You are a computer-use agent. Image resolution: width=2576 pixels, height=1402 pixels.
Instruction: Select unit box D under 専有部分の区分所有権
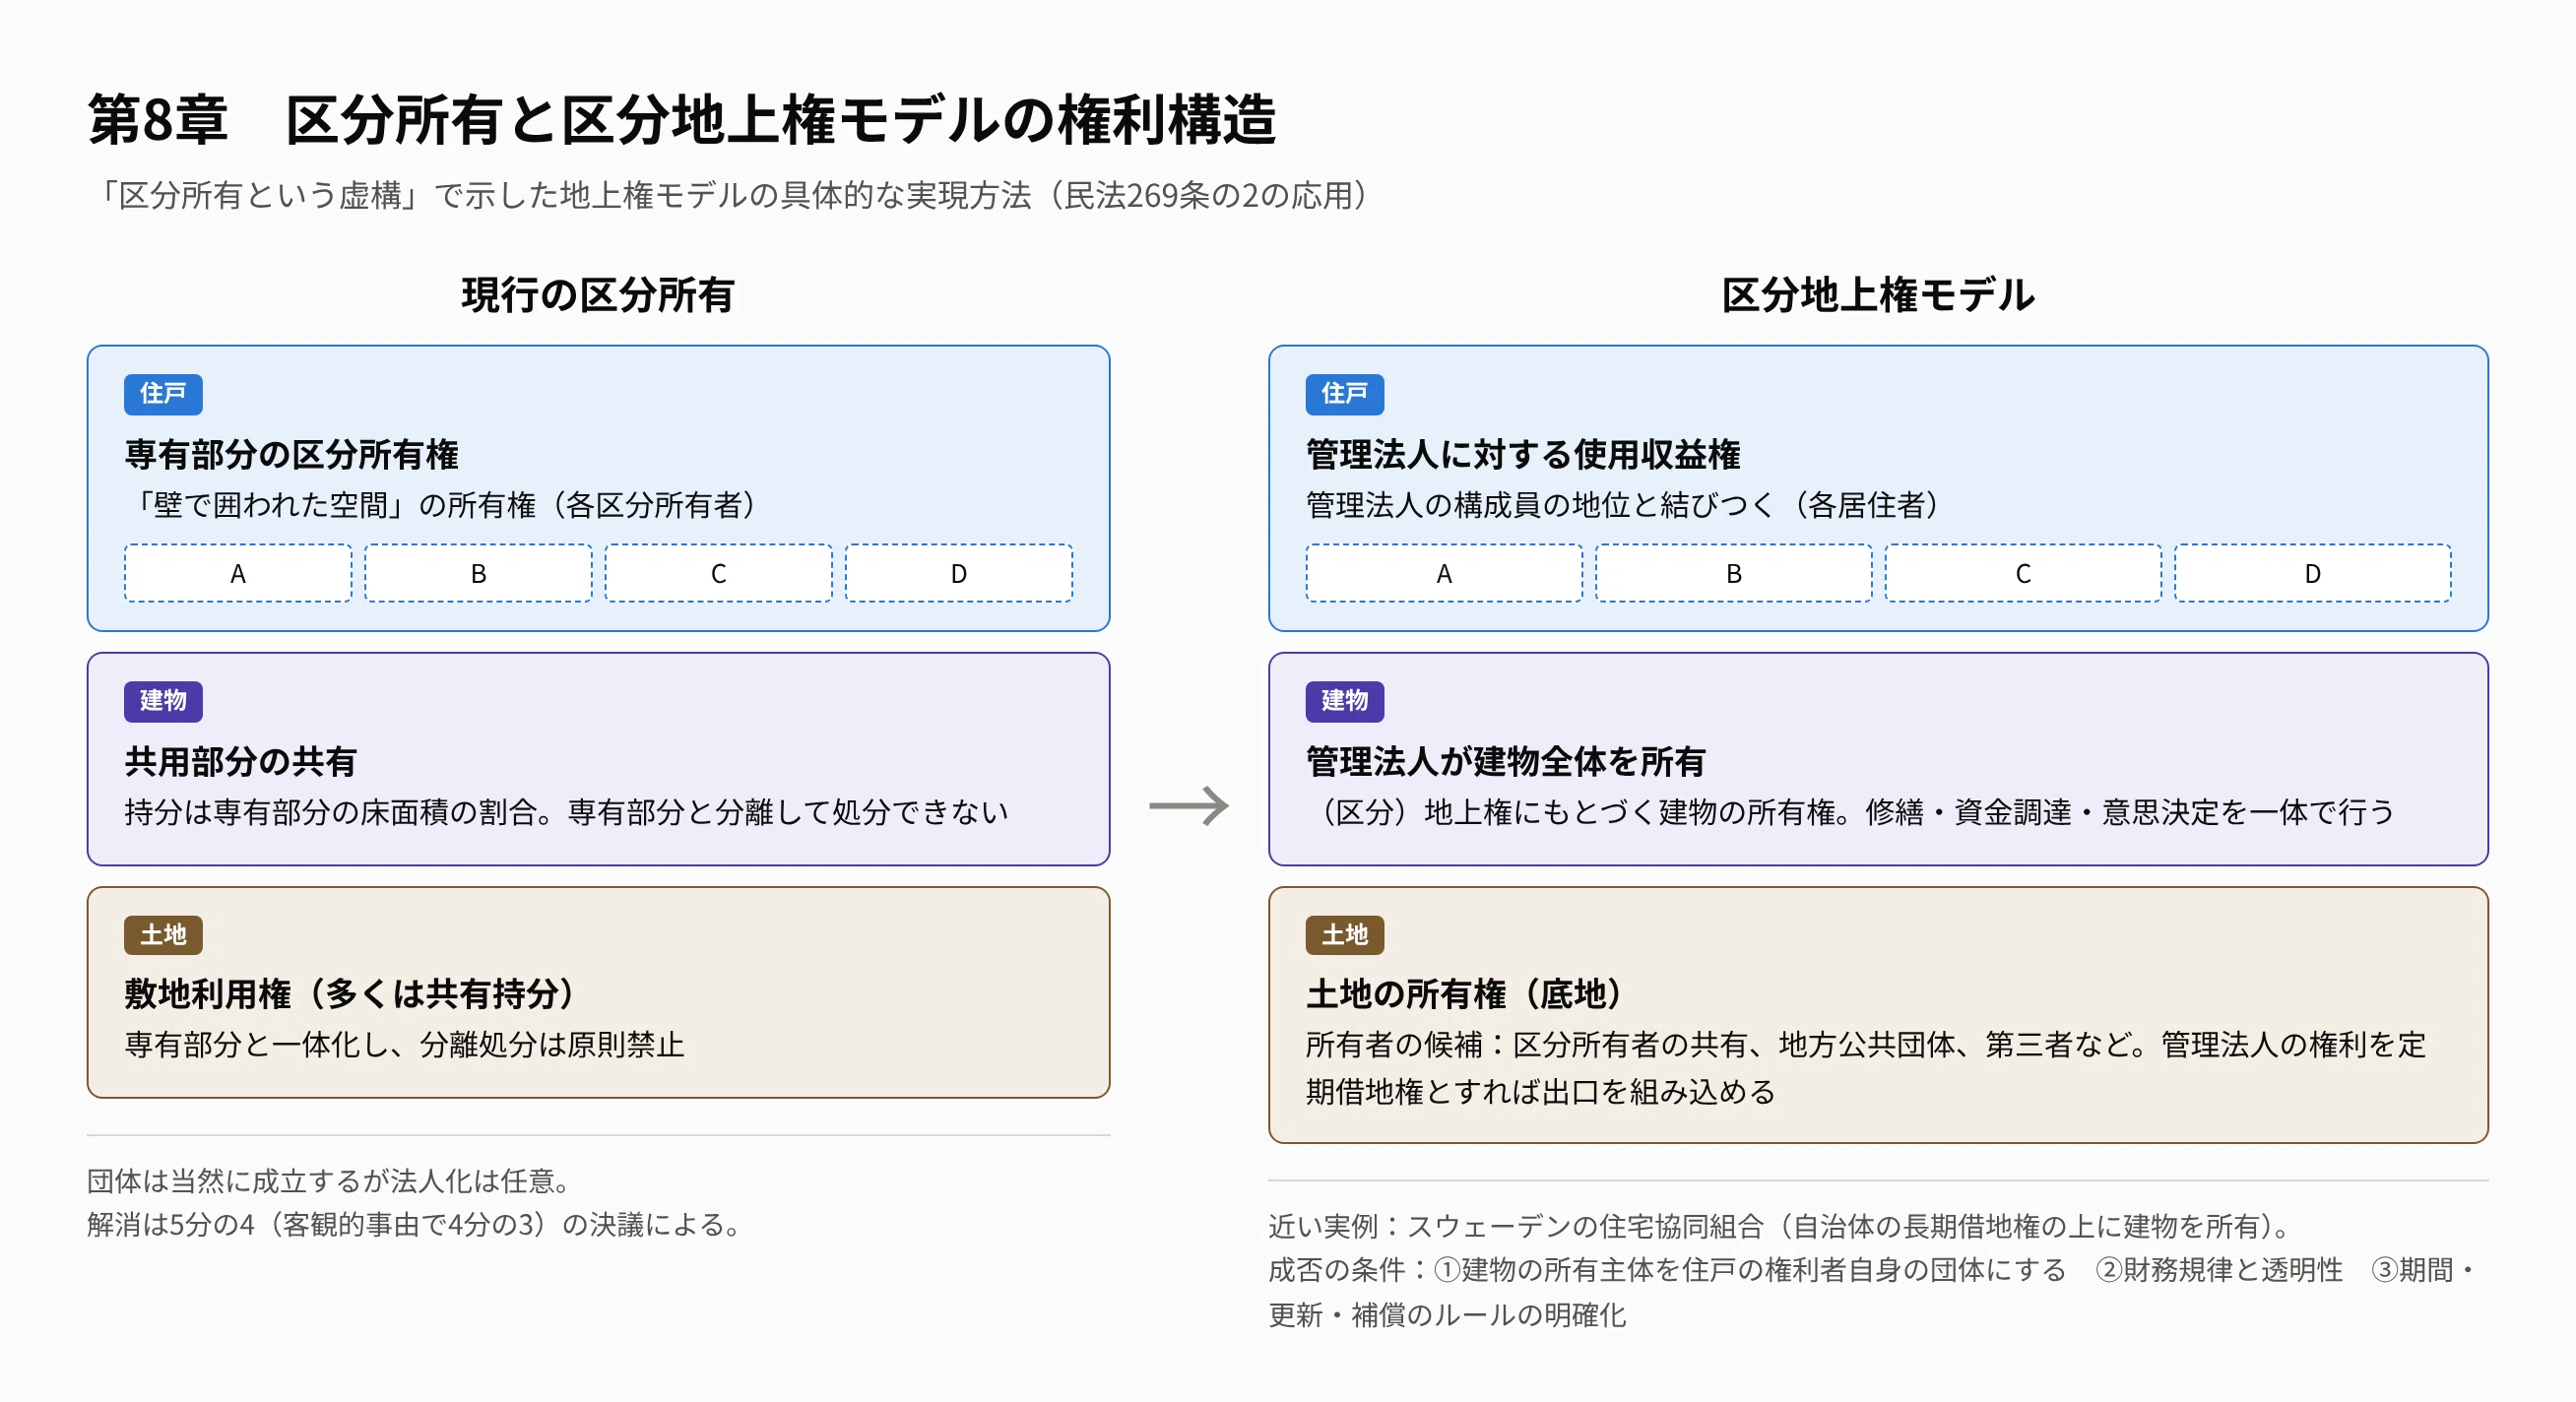point(958,573)
